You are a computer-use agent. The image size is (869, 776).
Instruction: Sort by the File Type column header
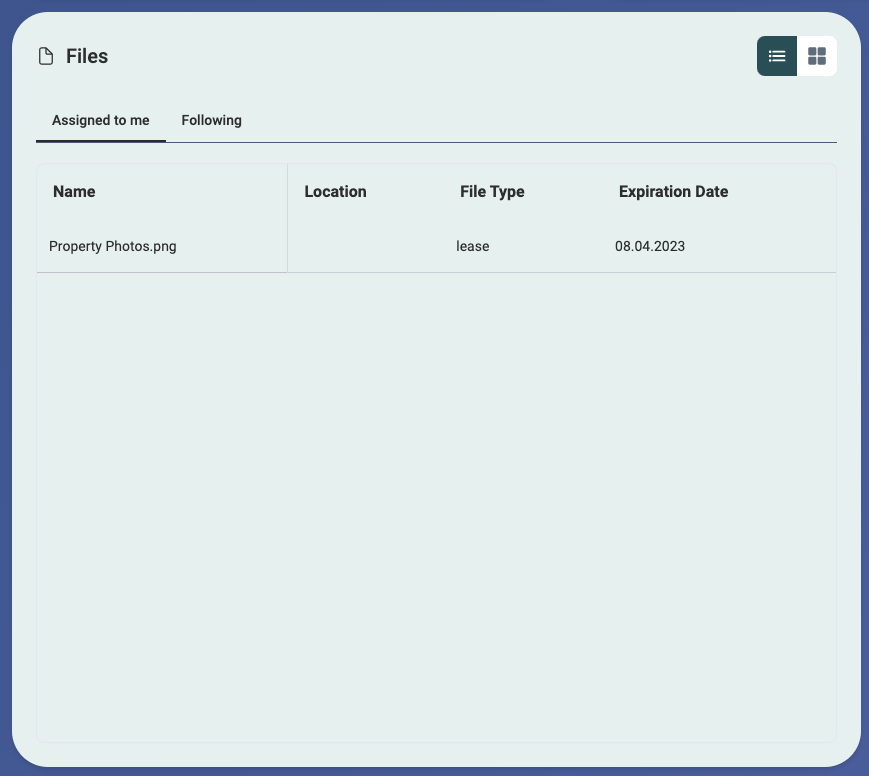pos(492,191)
